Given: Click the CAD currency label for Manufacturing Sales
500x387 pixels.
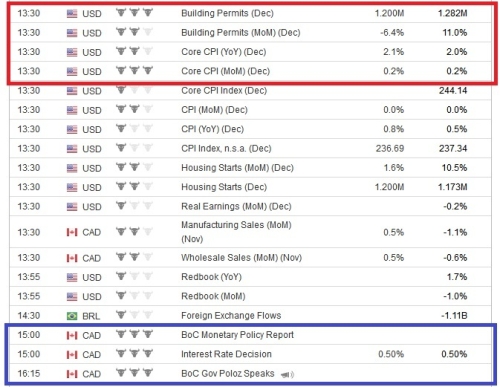Looking at the screenshot, I should (x=92, y=232).
